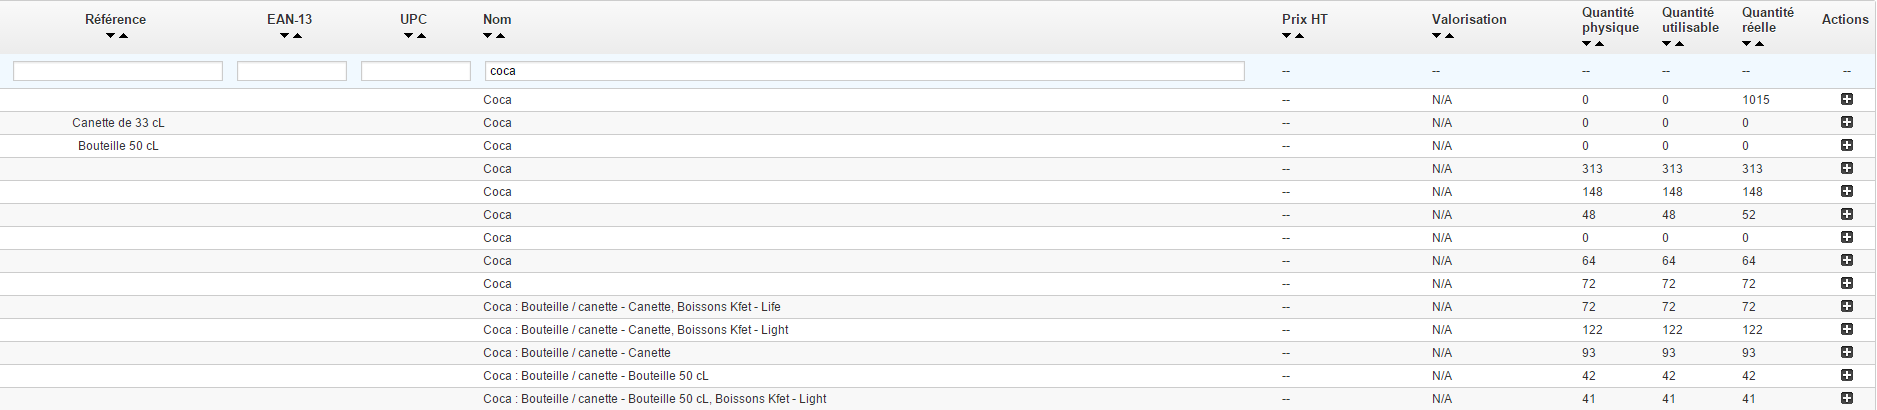Sort Référence column descending
Screen dimensions: 1877x410
[x=110, y=36]
